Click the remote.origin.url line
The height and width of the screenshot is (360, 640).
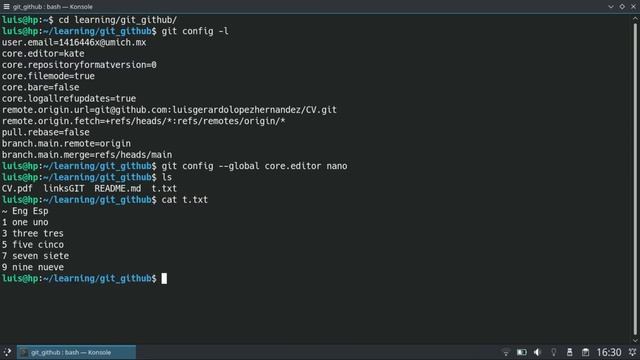tap(169, 110)
